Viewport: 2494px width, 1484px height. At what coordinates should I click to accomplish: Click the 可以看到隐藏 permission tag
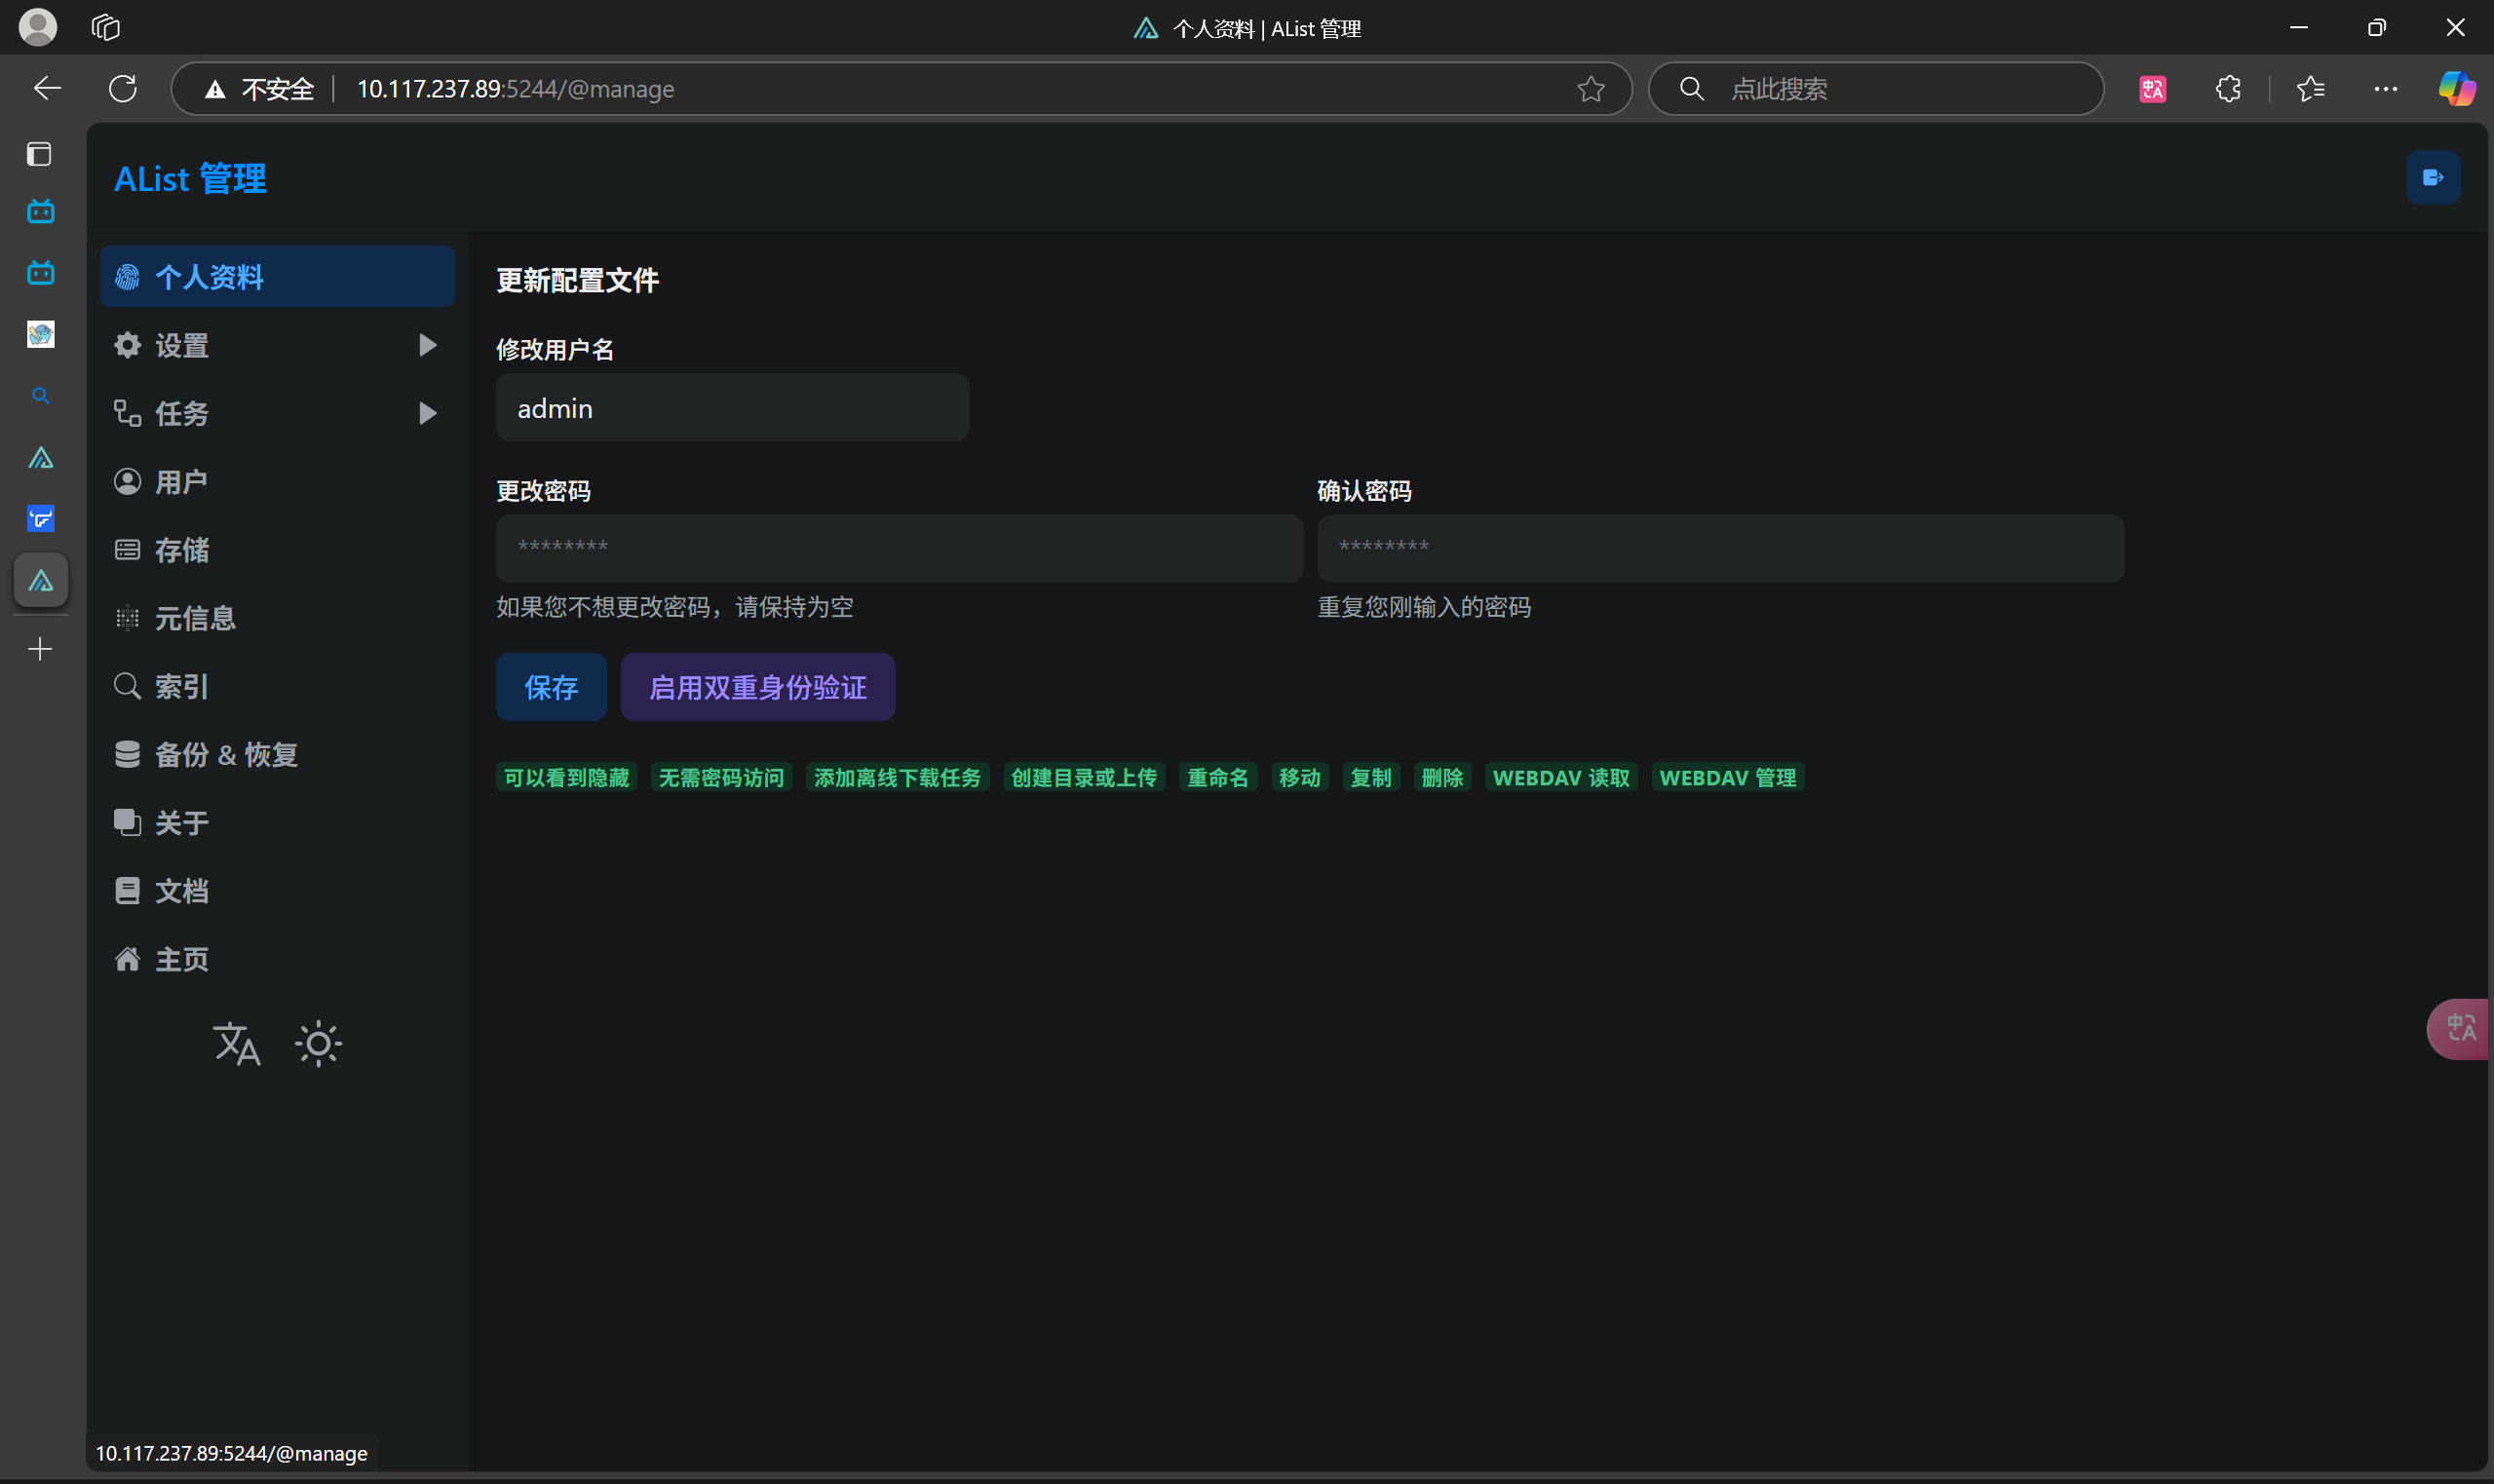[567, 777]
